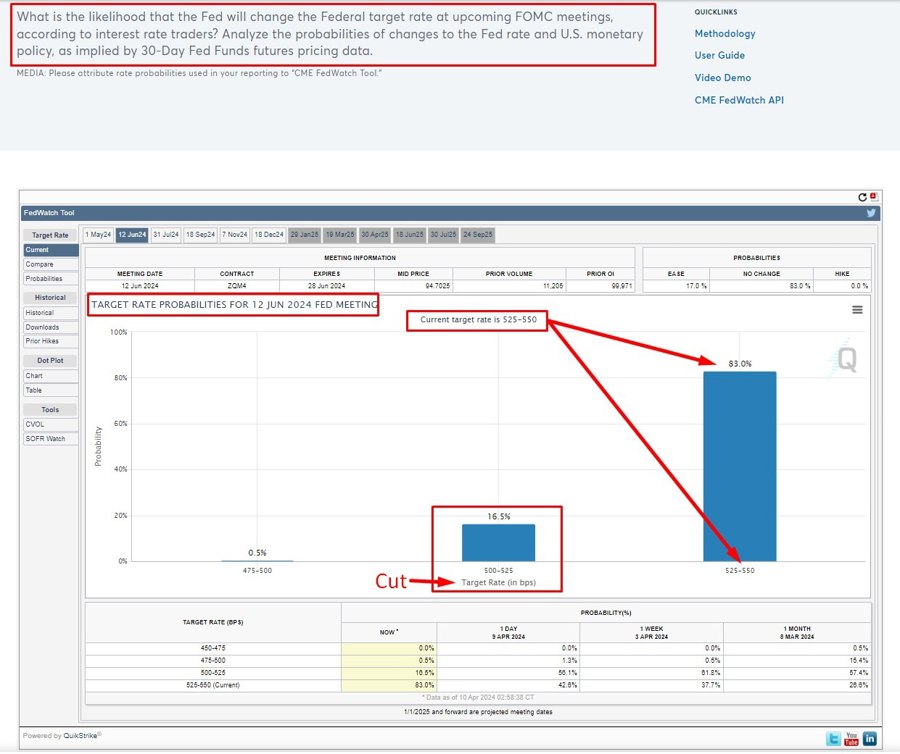The image size is (900, 754).
Task: Select the 1 May24 meeting tab
Action: (98, 235)
